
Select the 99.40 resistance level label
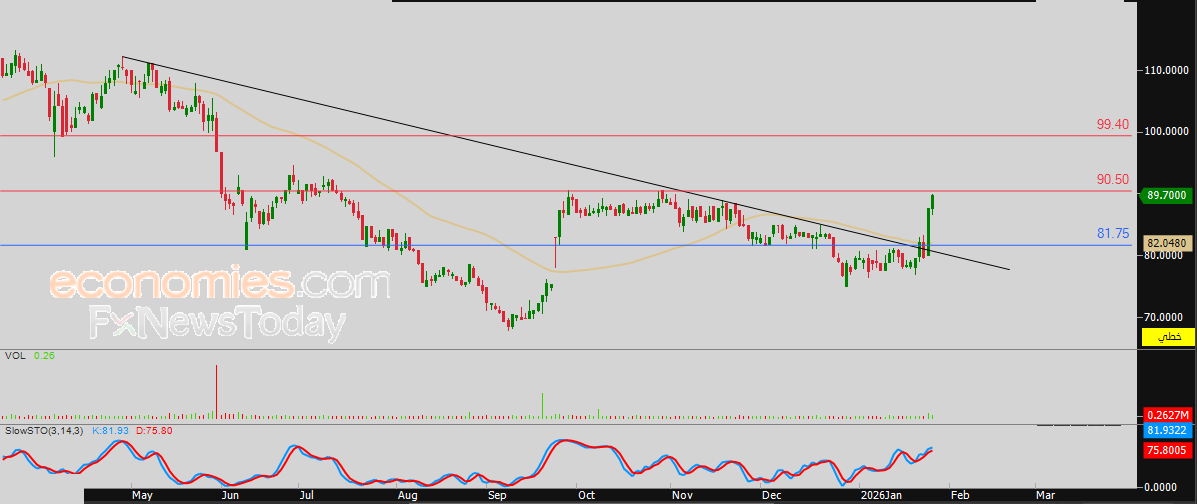click(1113, 124)
